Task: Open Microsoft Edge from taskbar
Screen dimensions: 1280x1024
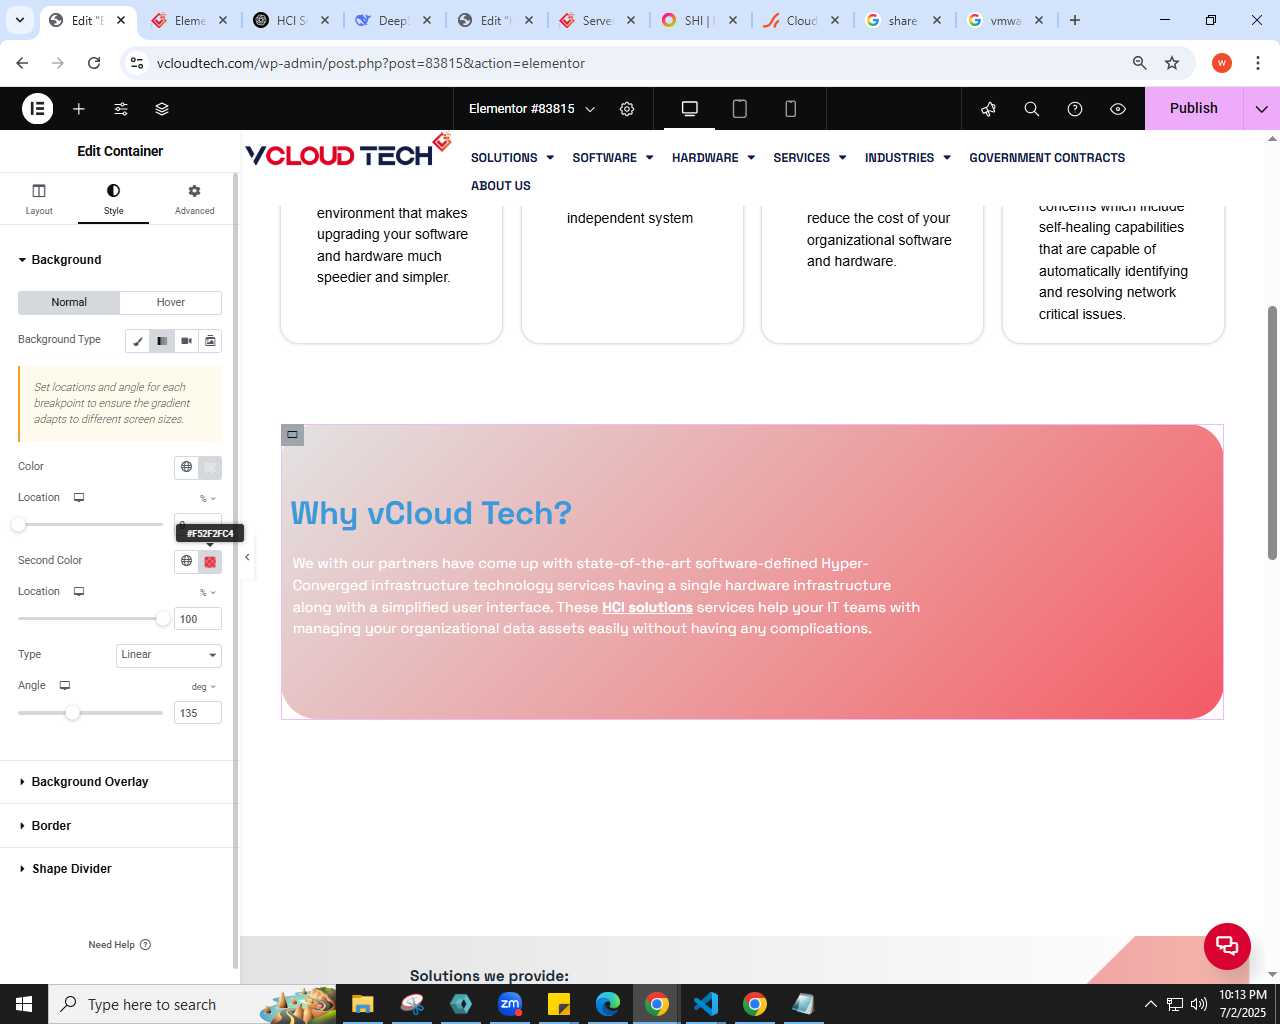Action: (x=608, y=1004)
